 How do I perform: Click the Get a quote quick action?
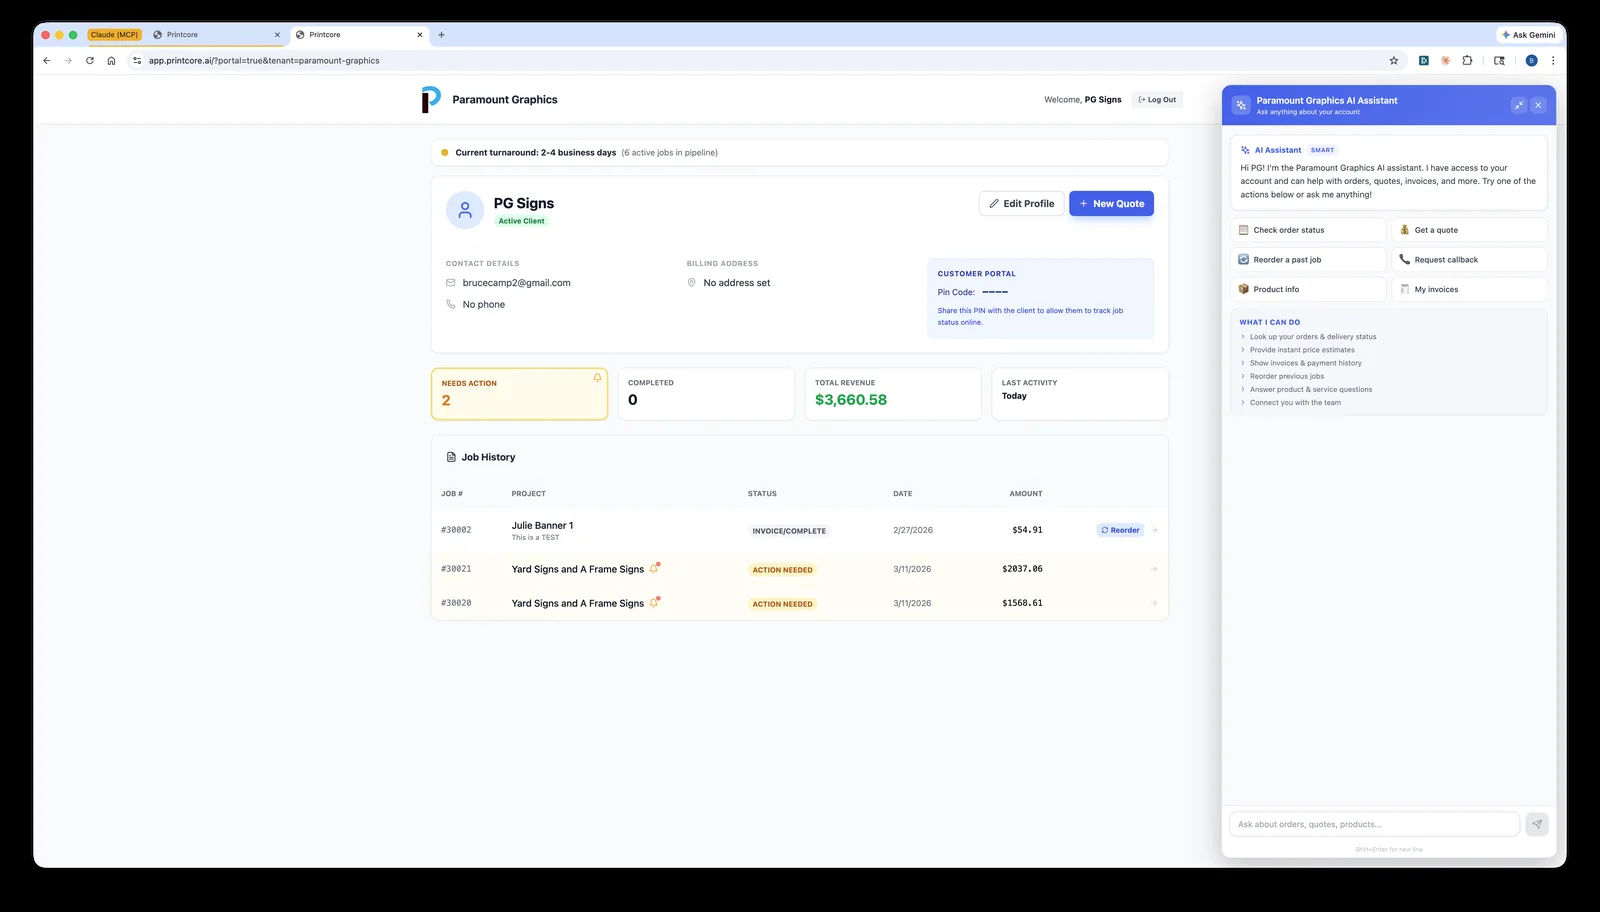(x=1469, y=230)
